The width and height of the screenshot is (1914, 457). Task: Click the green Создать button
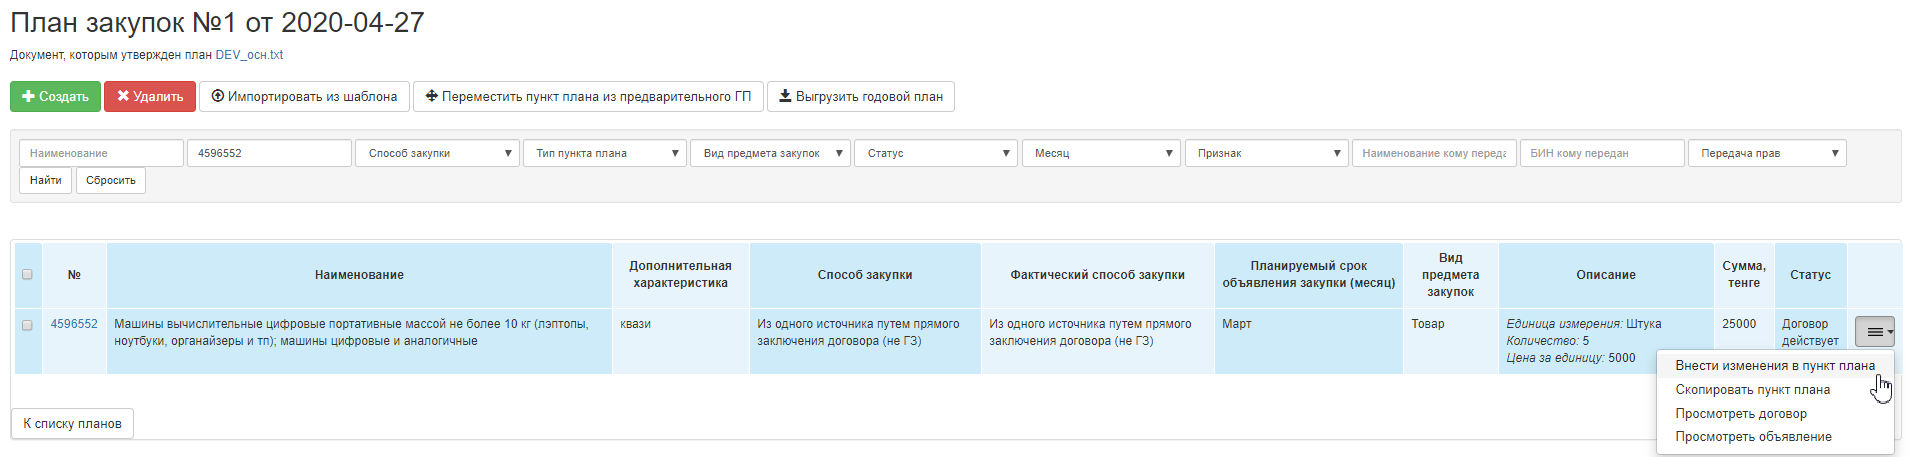[55, 97]
